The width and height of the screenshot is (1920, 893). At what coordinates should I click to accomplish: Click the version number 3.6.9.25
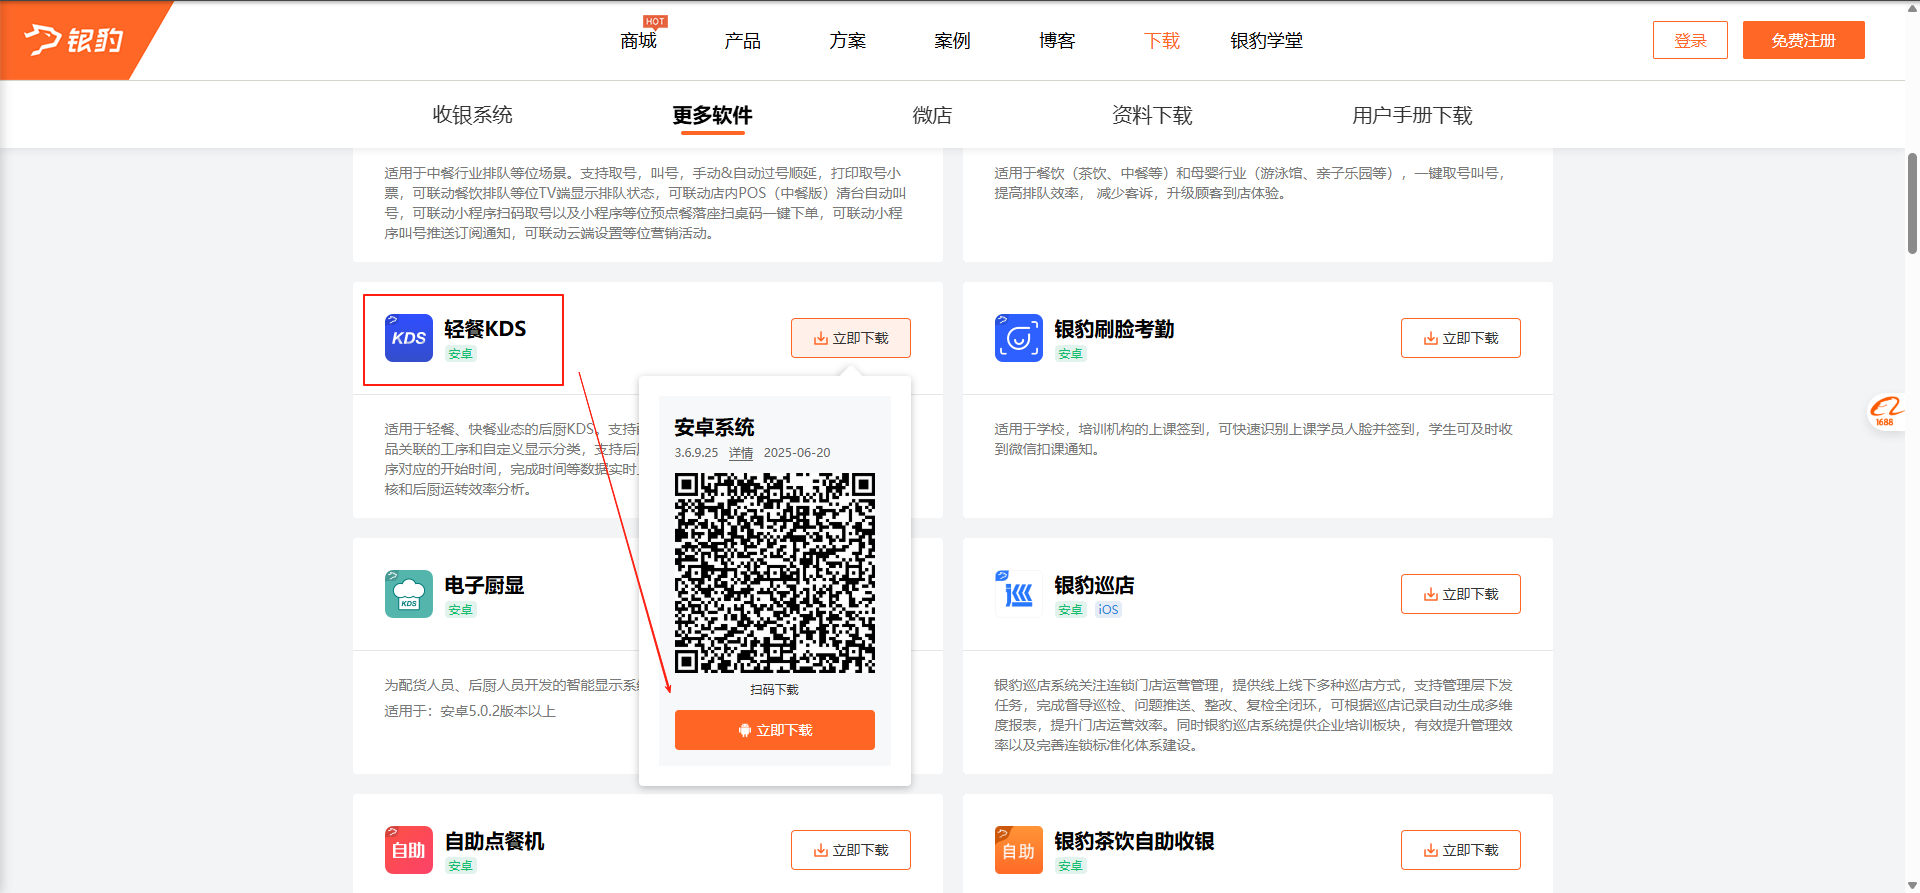[x=696, y=453]
